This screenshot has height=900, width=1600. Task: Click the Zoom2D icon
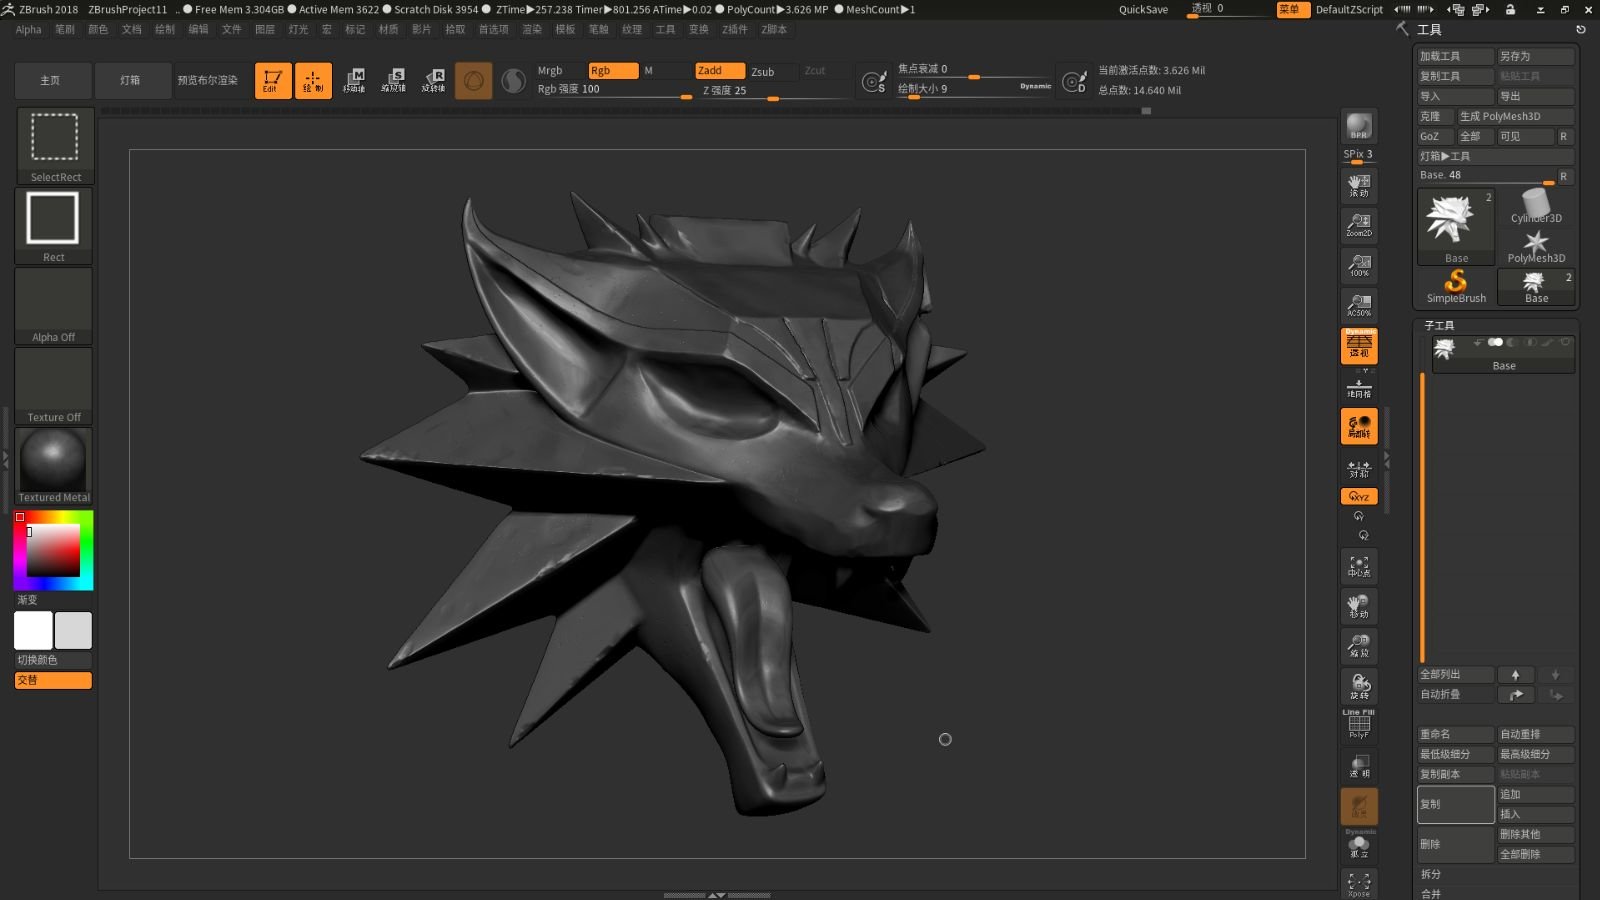click(x=1359, y=225)
